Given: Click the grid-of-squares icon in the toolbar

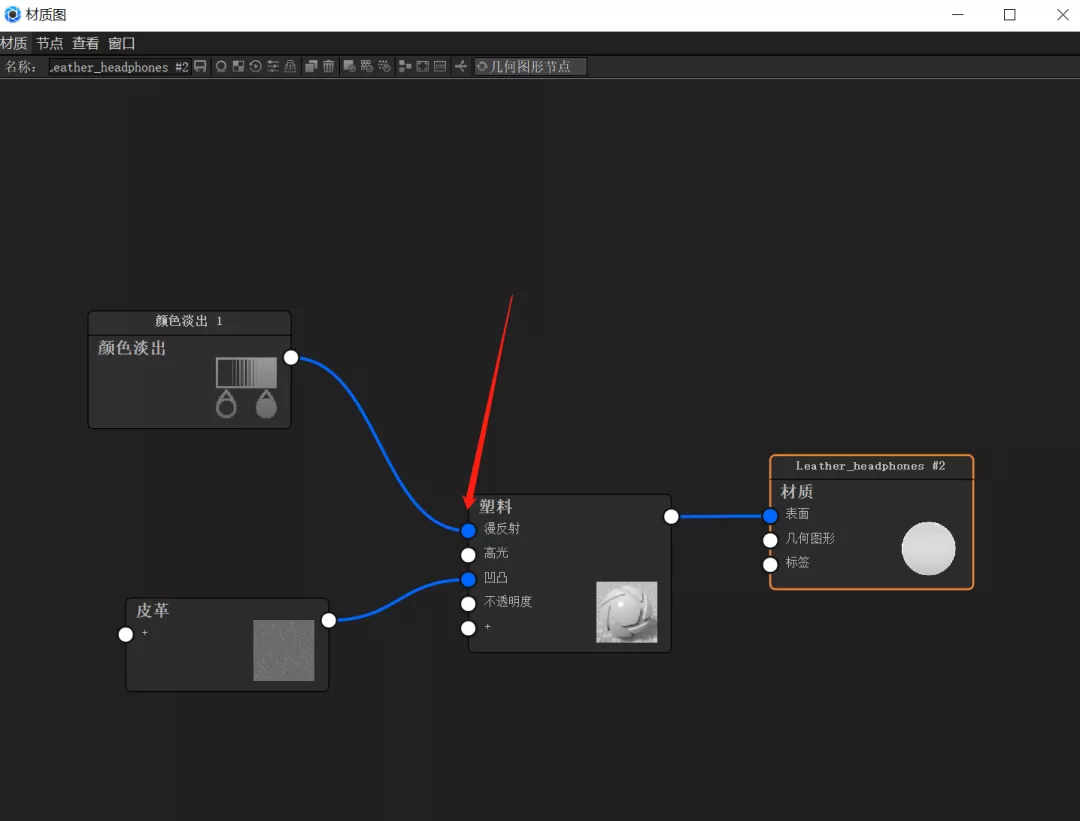Looking at the screenshot, I should (366, 66).
